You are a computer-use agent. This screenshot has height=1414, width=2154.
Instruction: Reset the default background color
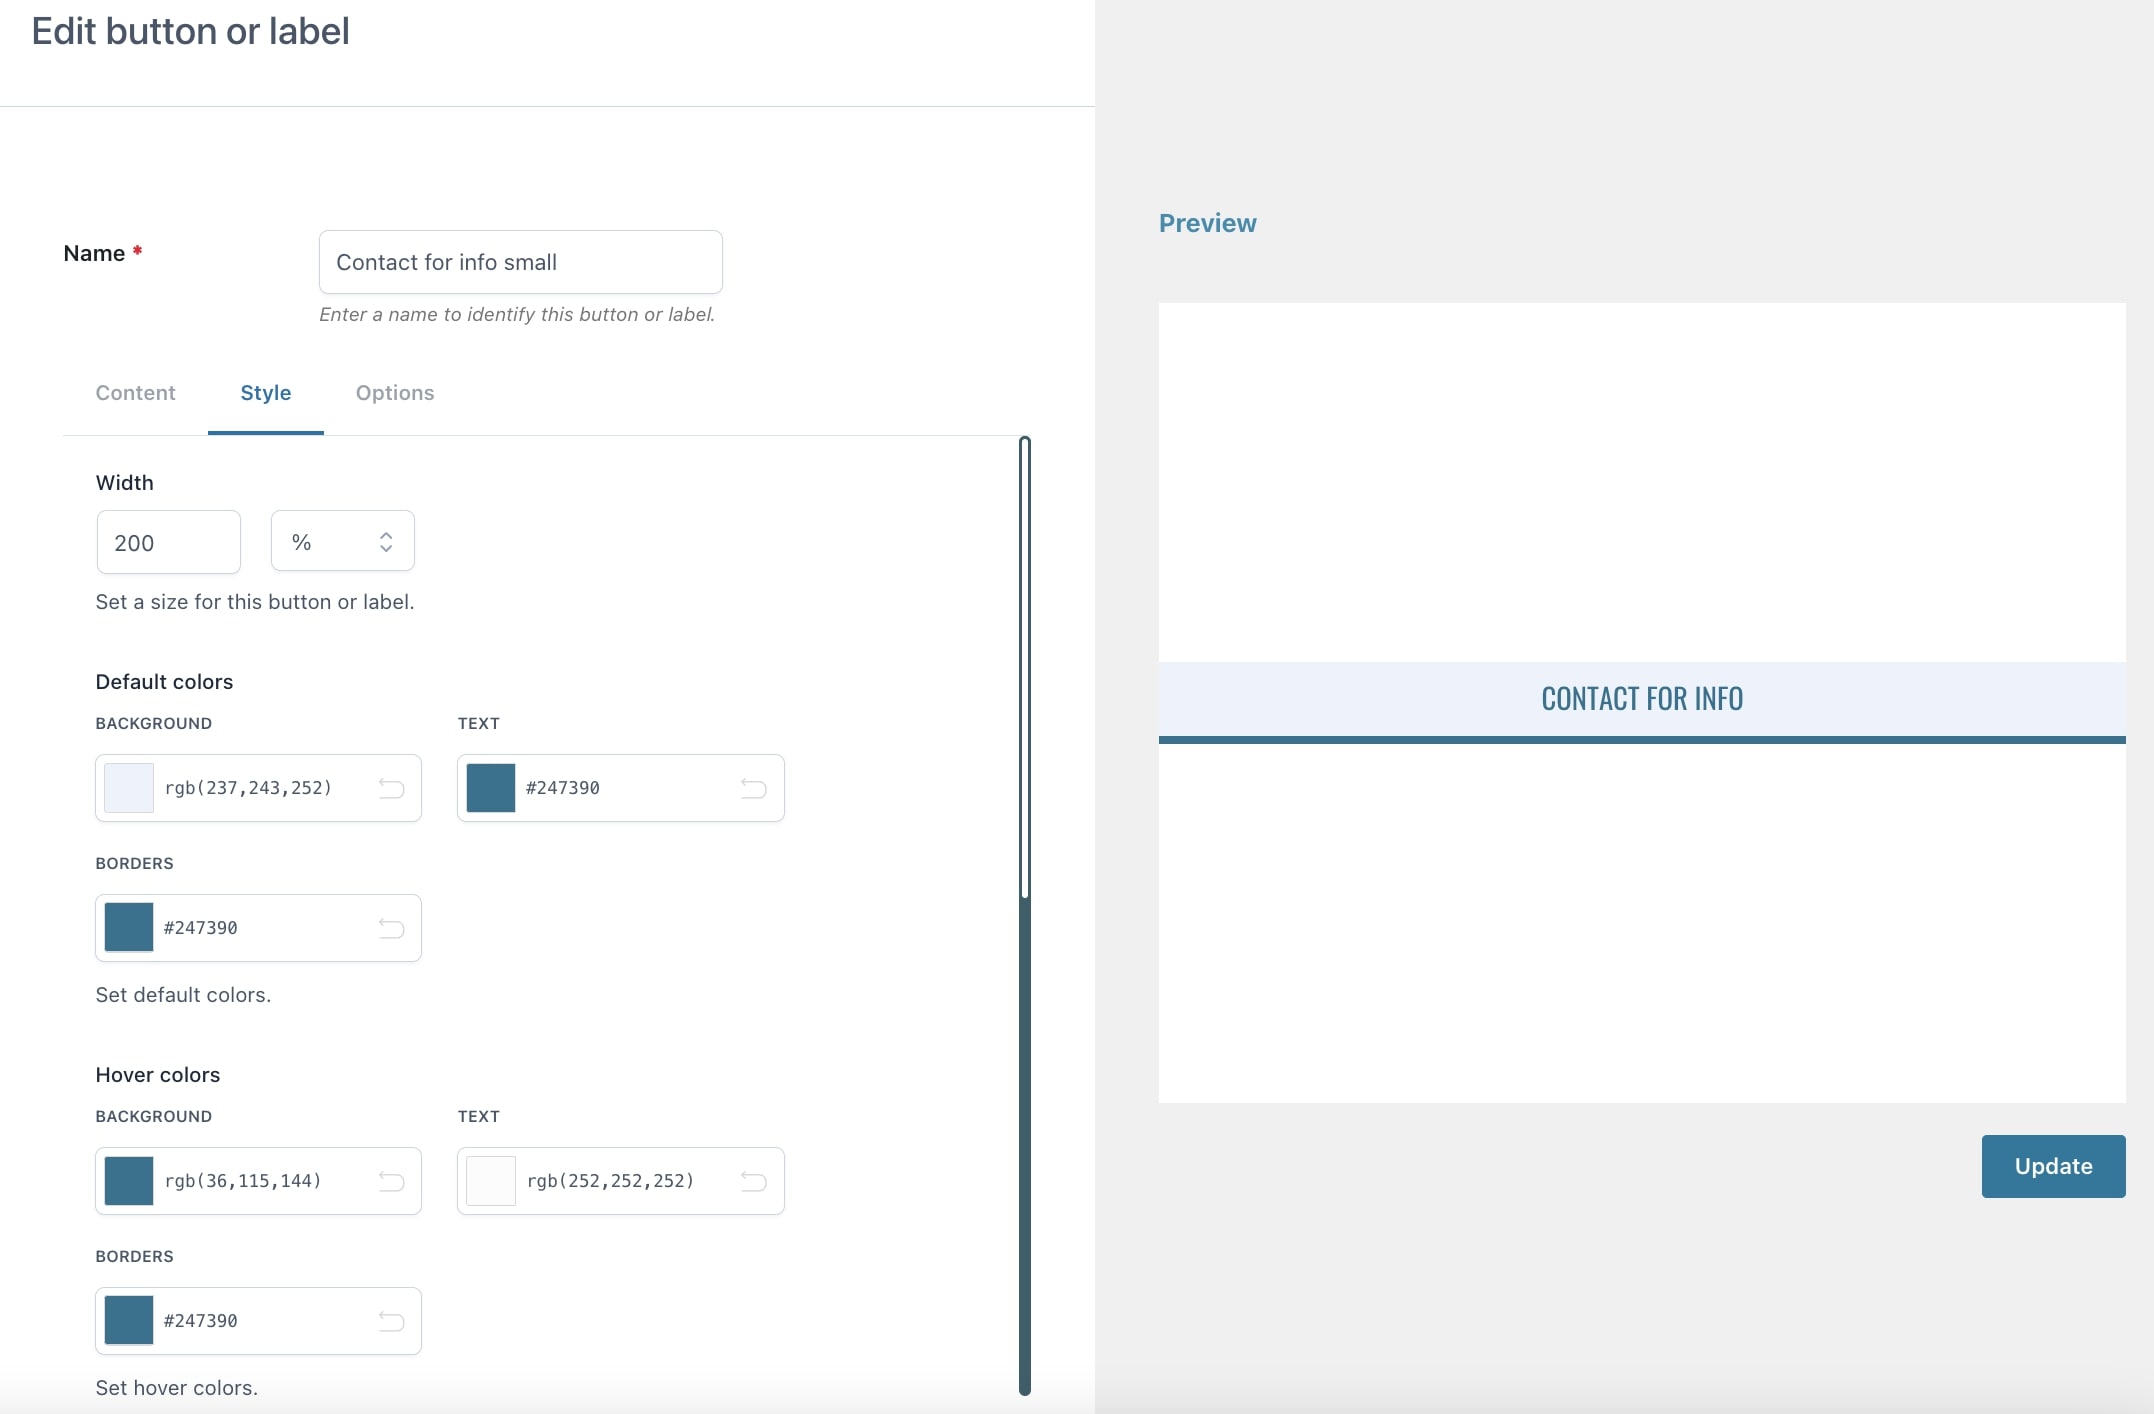(391, 788)
